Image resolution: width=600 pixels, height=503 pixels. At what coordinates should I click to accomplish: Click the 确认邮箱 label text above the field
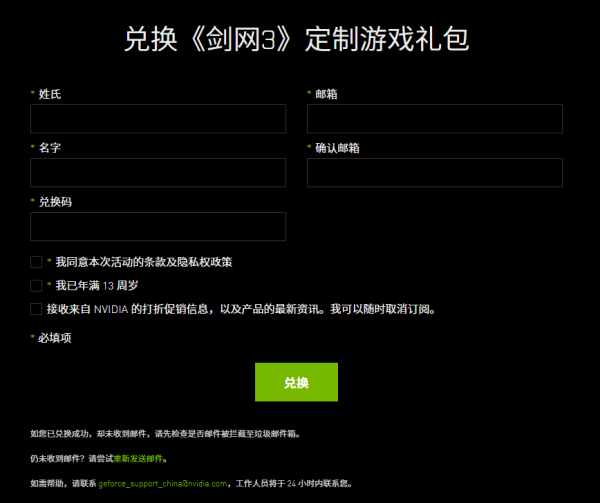point(337,148)
